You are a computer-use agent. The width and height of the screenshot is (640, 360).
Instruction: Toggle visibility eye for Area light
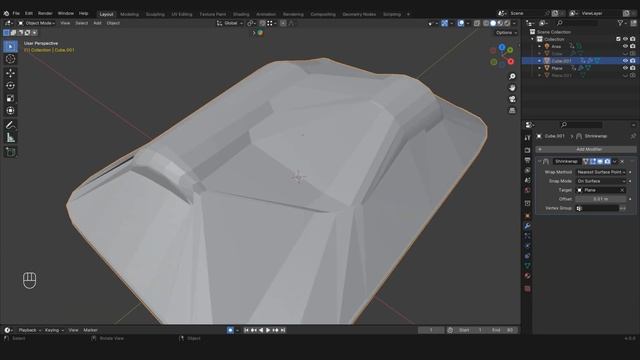pyautogui.click(x=625, y=46)
